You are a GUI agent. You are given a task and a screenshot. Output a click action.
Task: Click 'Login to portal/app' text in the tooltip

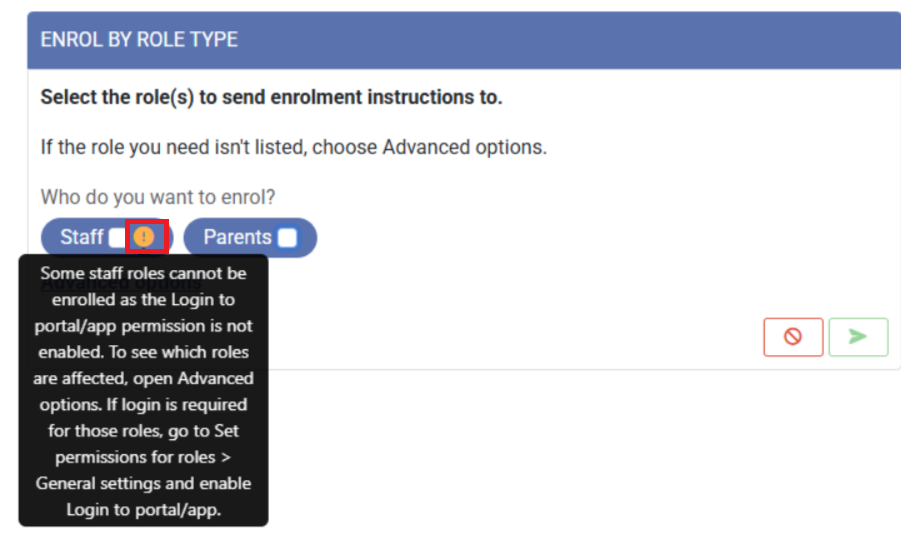click(143, 509)
